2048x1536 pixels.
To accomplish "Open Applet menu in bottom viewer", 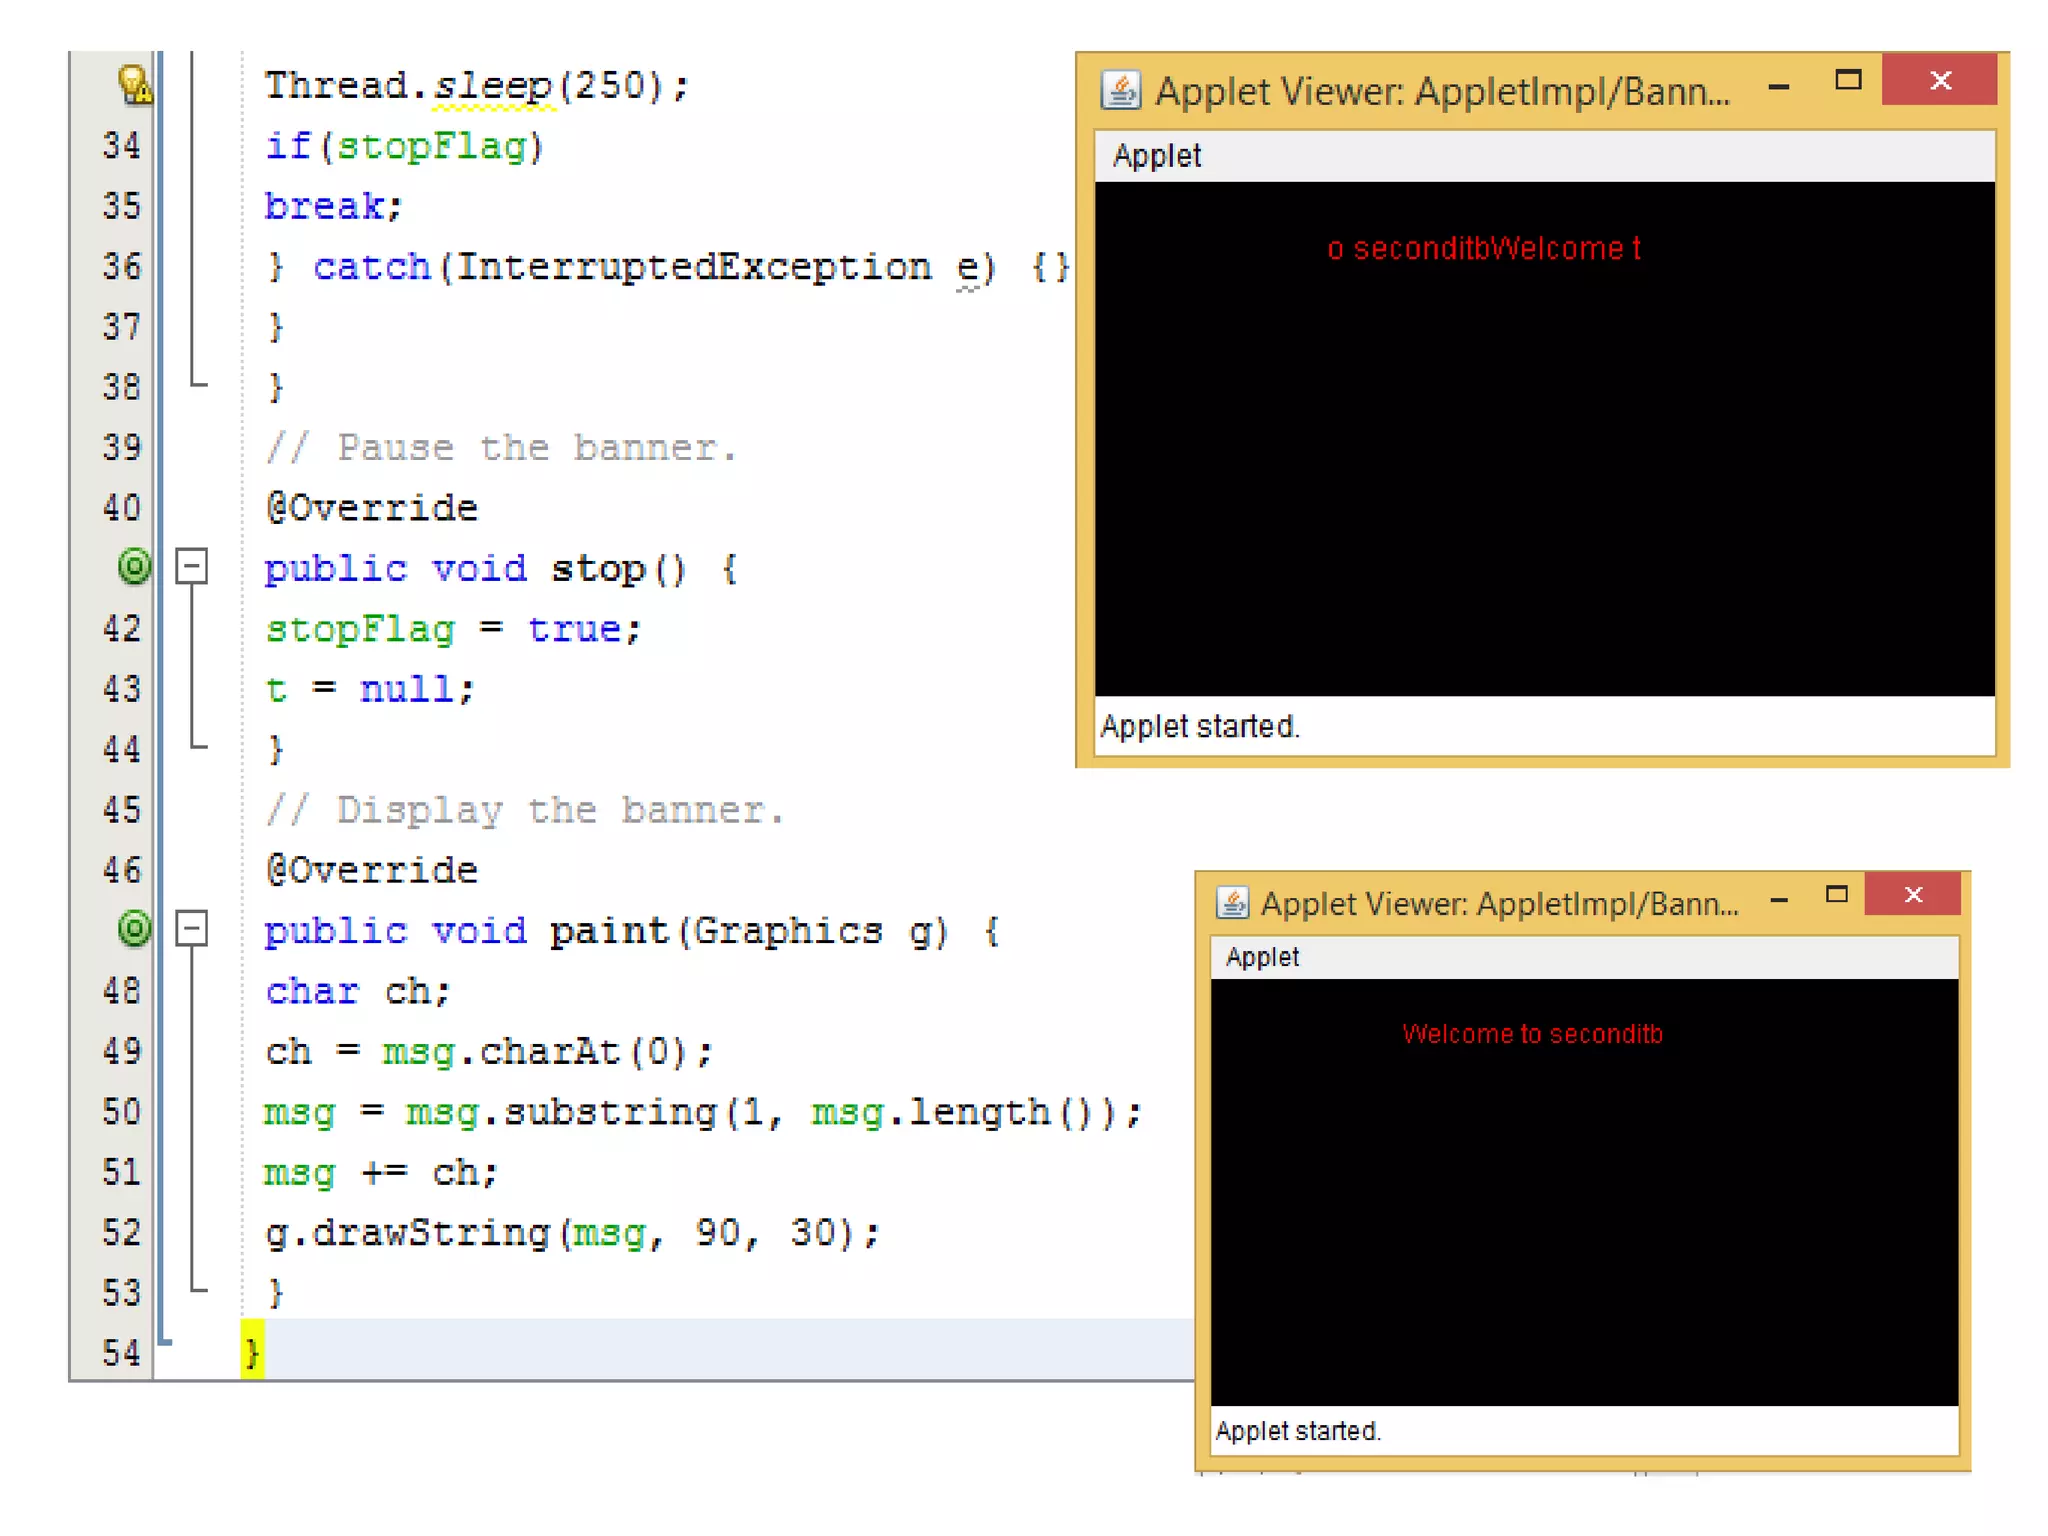I will click(1262, 957).
